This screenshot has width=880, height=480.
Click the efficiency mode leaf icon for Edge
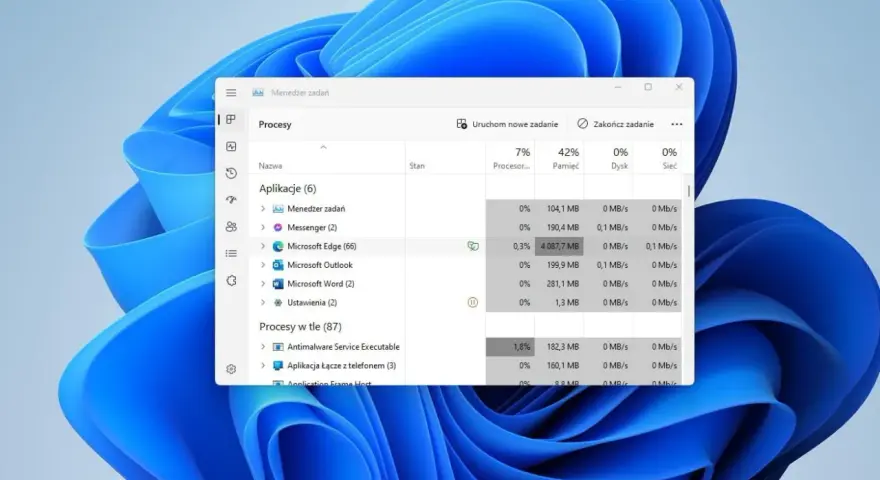473,246
